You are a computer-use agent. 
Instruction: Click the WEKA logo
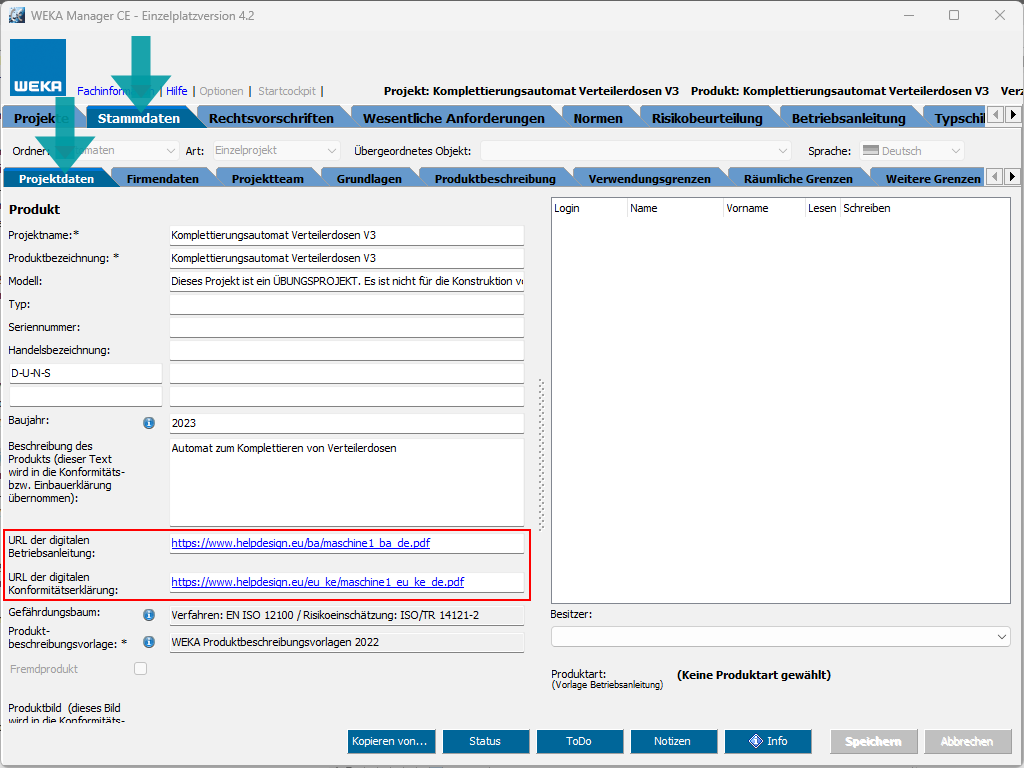38,67
